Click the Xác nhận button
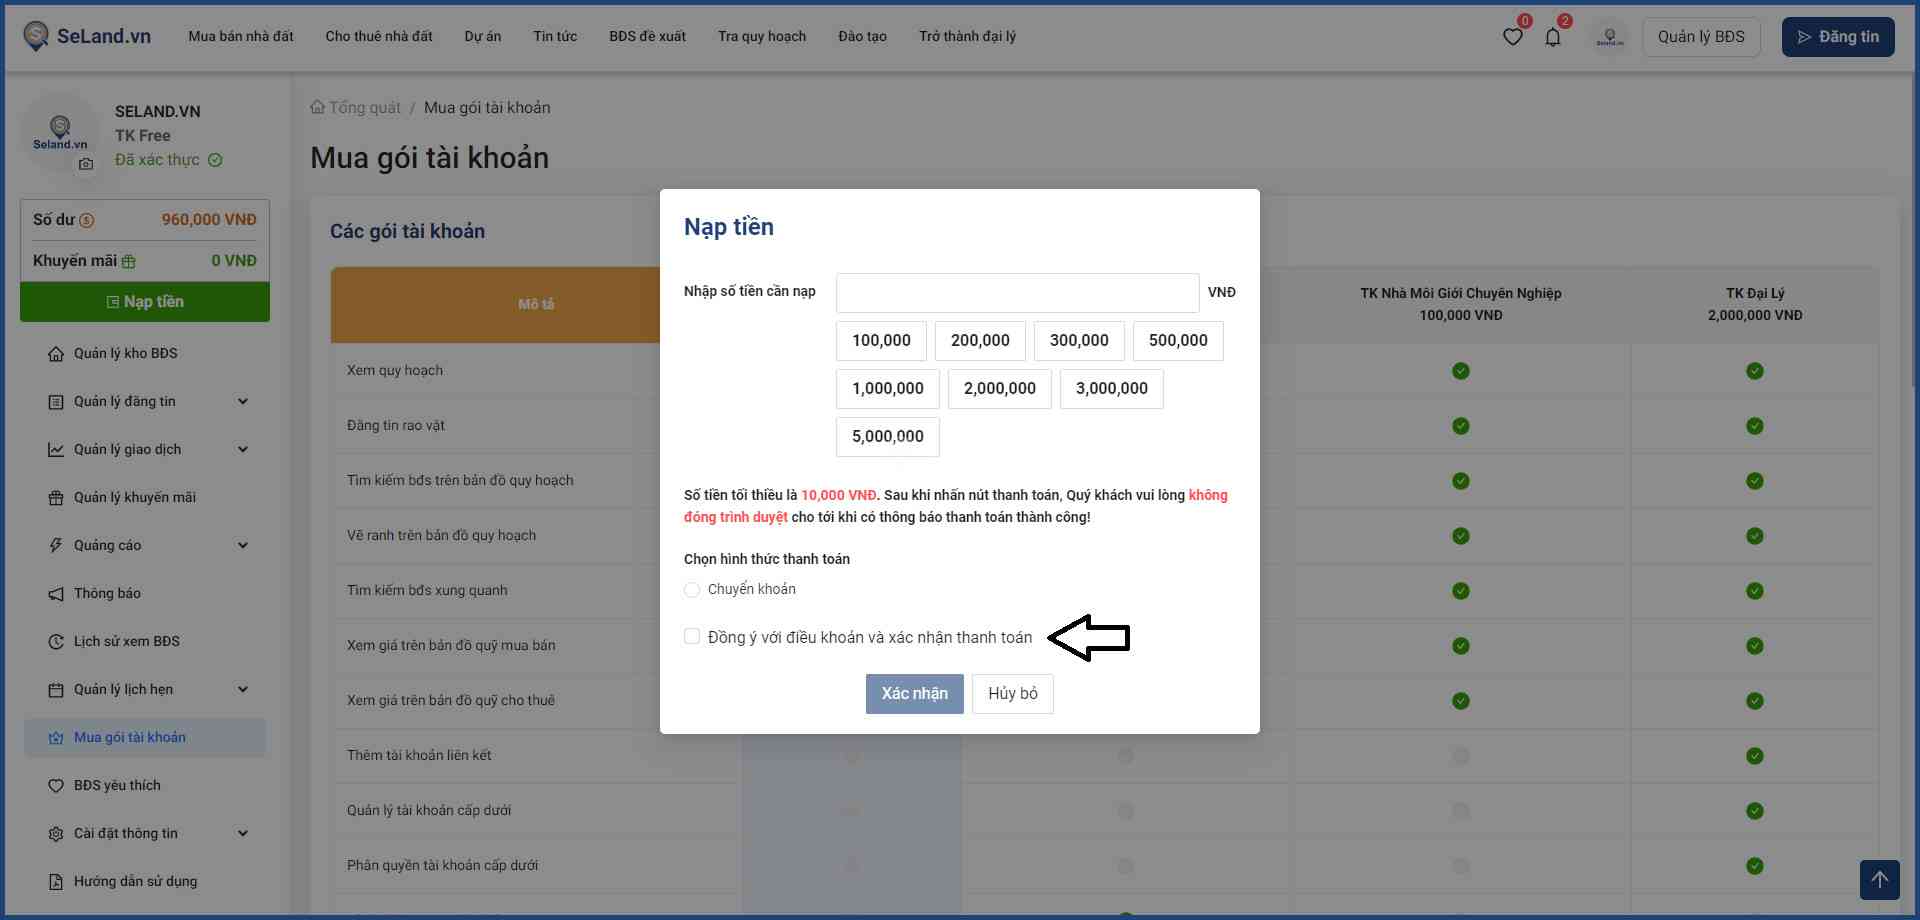 [x=914, y=694]
